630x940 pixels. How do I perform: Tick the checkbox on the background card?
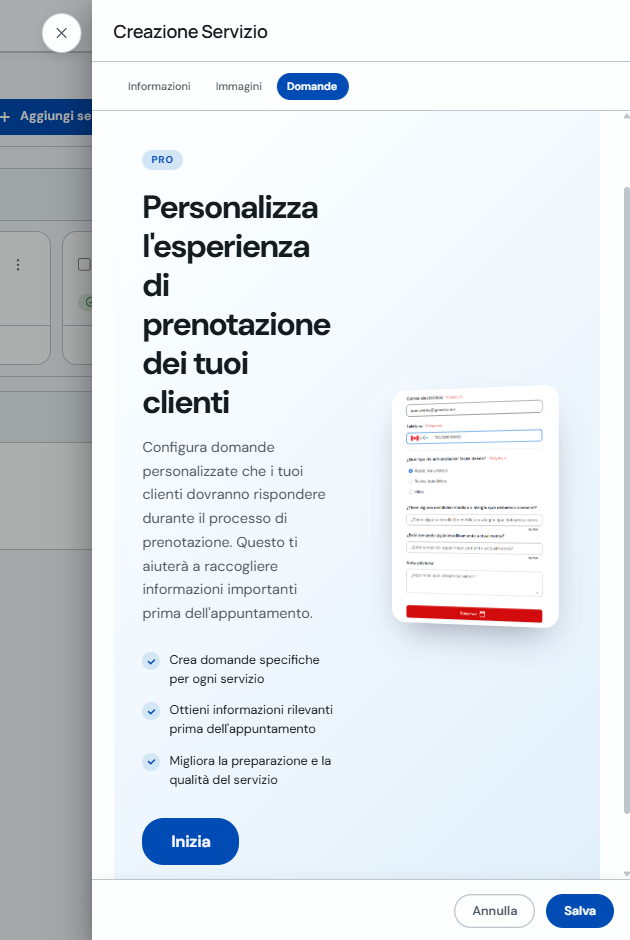(x=85, y=264)
